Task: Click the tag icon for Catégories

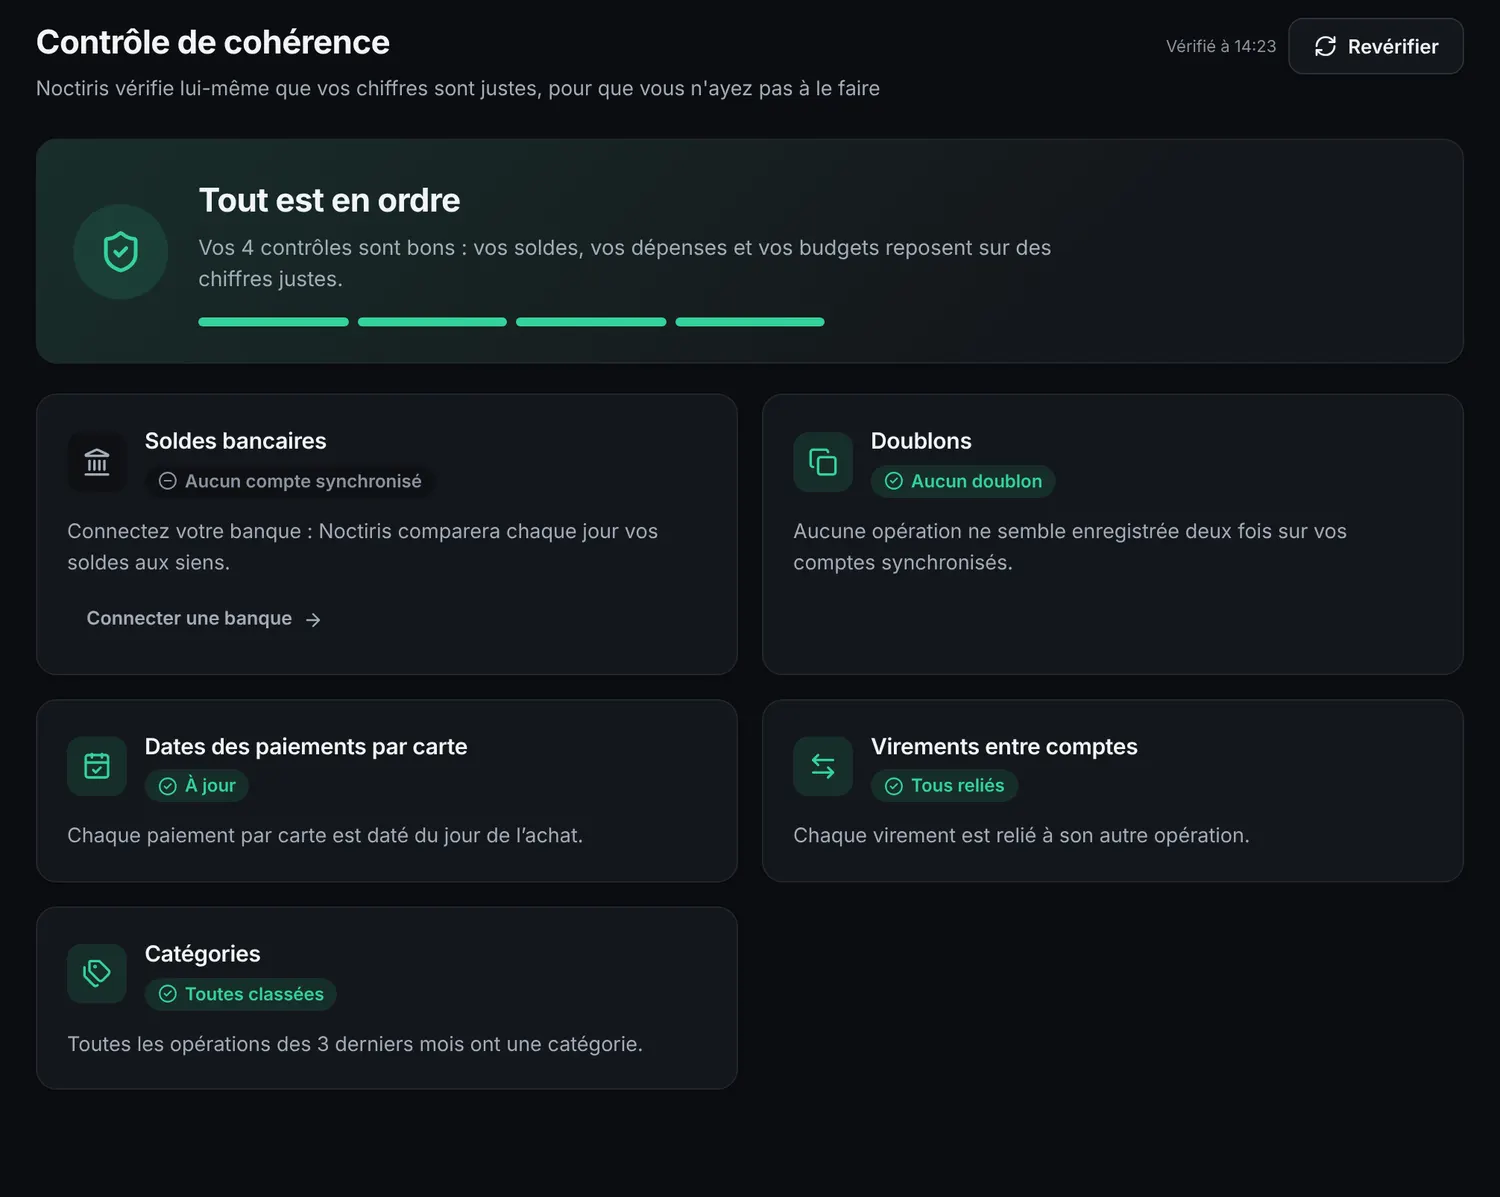Action: (97, 973)
